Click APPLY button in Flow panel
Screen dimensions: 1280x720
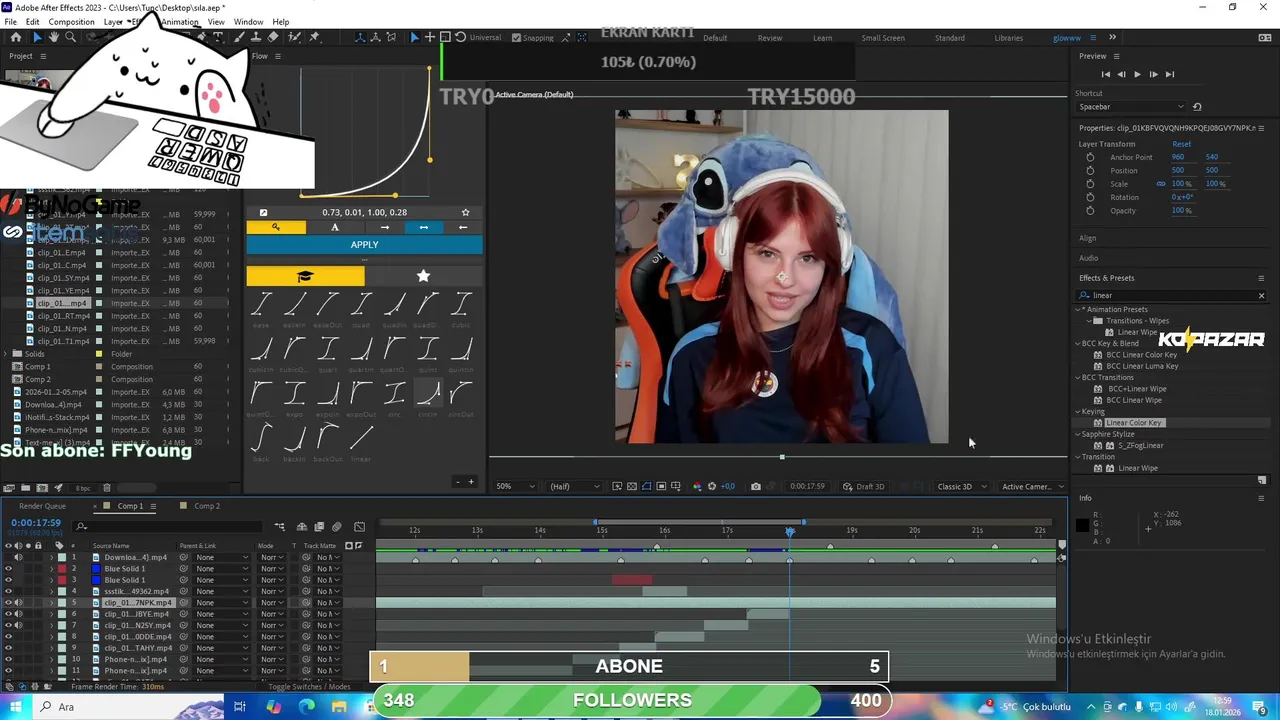pyautogui.click(x=364, y=245)
